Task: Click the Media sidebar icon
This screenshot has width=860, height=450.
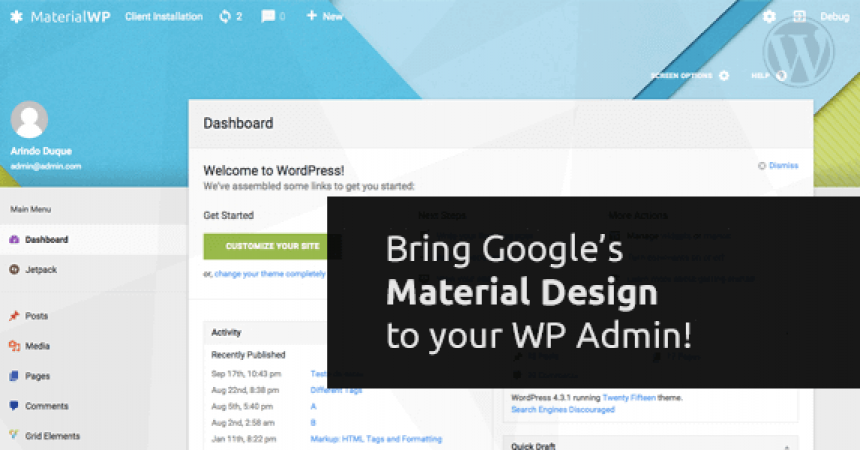Action: [14, 346]
